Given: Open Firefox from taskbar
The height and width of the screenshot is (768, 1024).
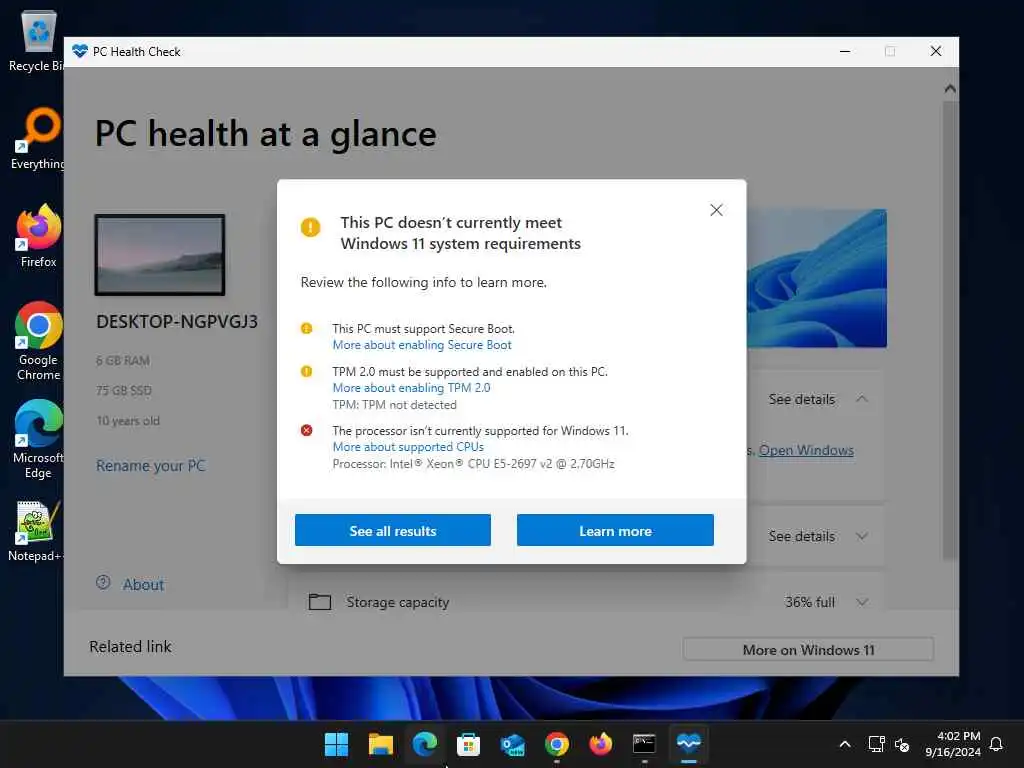Looking at the screenshot, I should coord(600,744).
